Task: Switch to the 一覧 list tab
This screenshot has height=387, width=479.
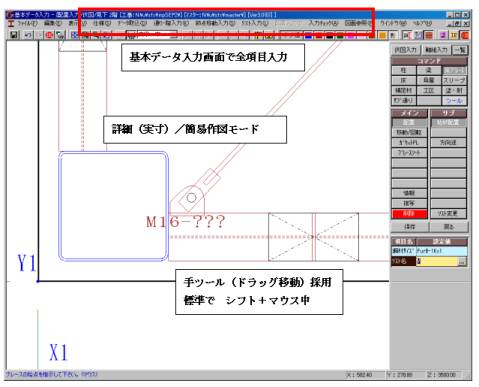Action: point(460,50)
